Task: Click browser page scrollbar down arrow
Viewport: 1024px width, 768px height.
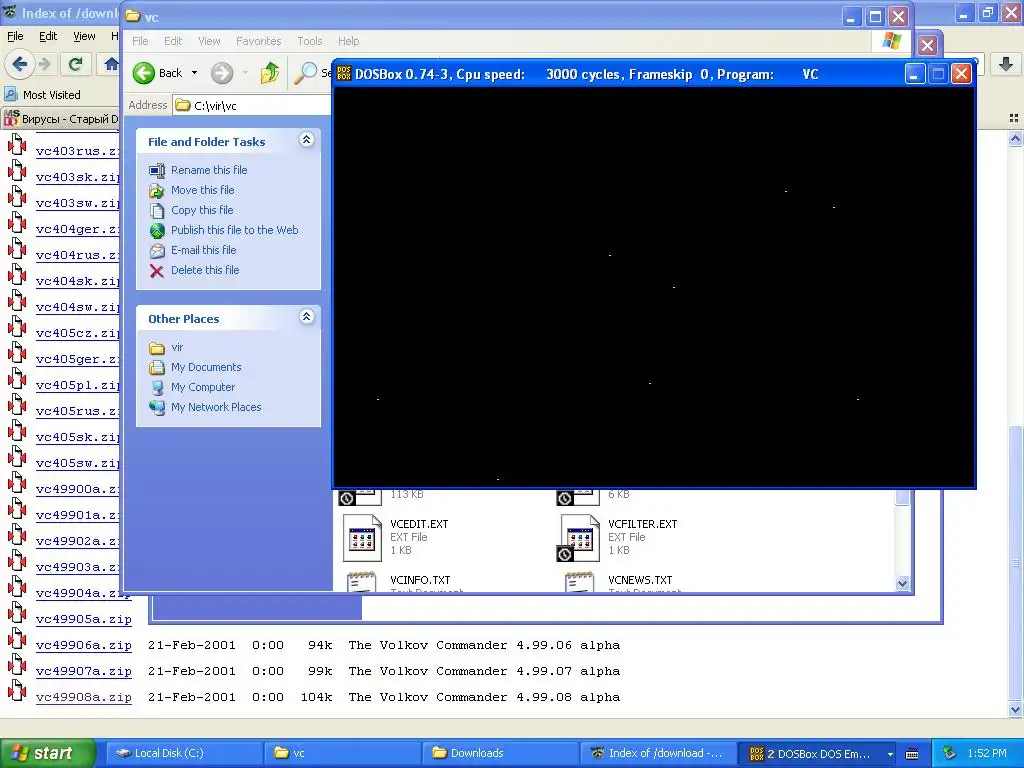Action: coord(1015,709)
